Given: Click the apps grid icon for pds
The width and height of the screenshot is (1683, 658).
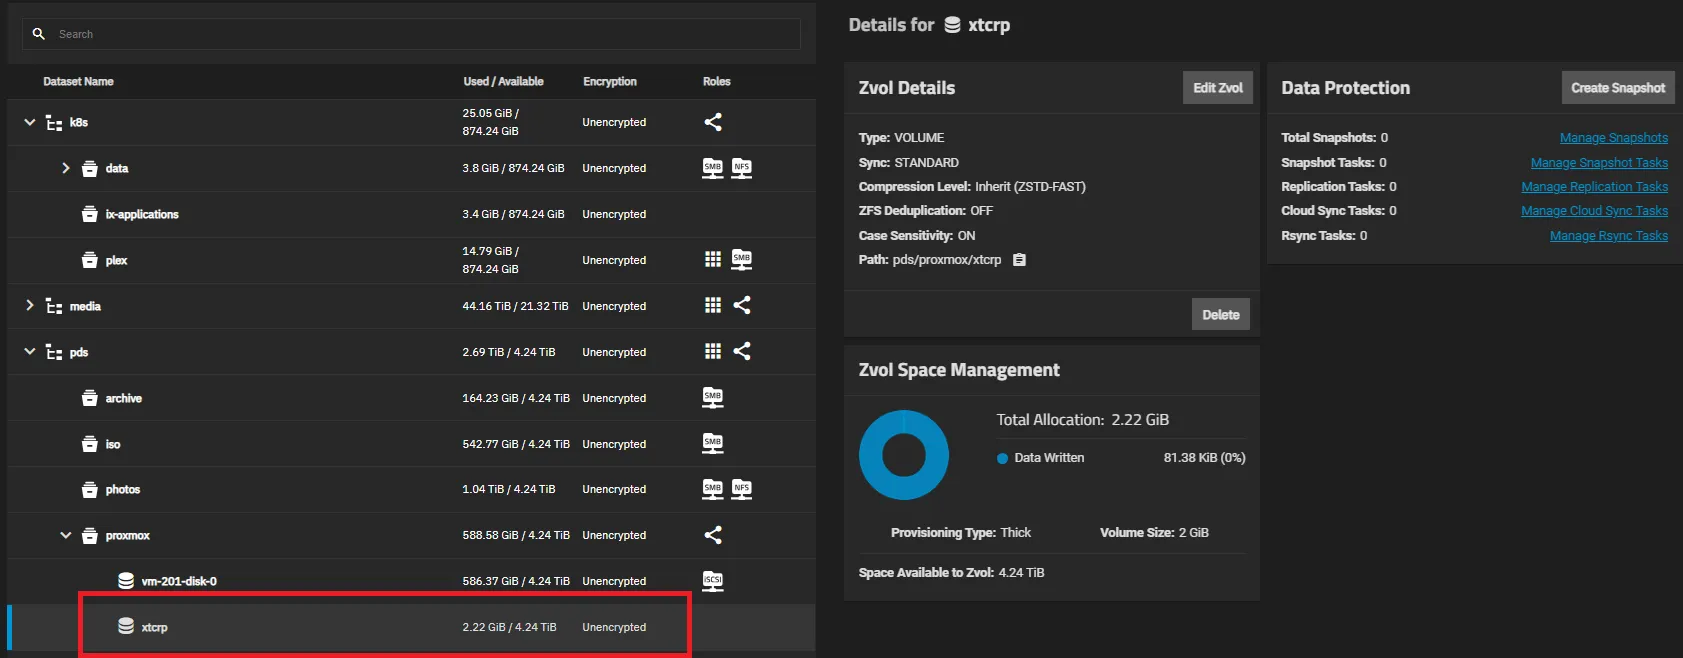Looking at the screenshot, I should pyautogui.click(x=713, y=351).
